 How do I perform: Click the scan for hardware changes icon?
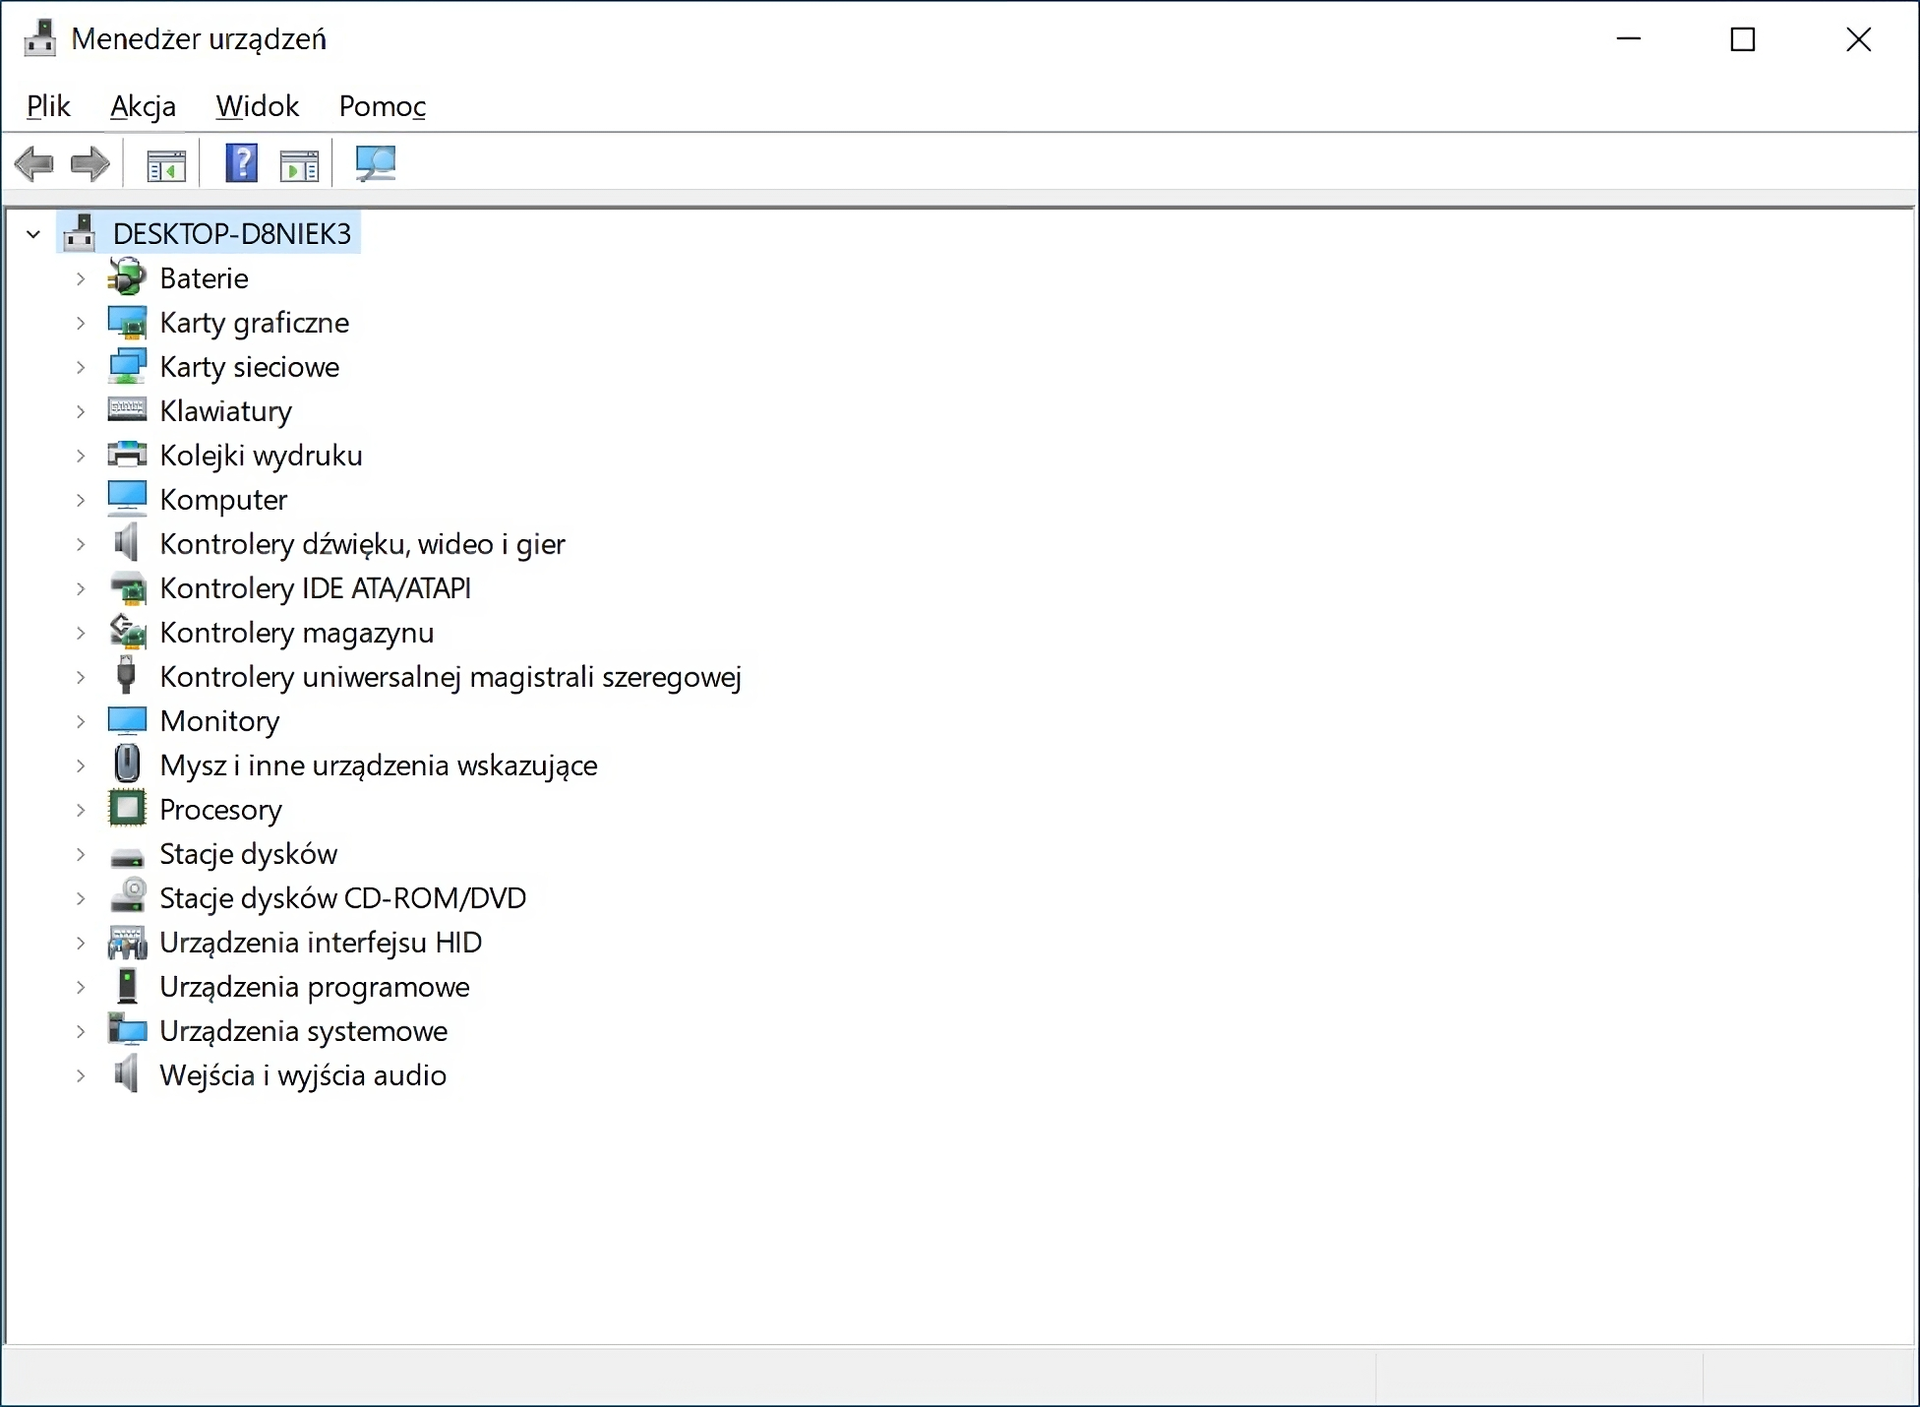click(x=376, y=162)
